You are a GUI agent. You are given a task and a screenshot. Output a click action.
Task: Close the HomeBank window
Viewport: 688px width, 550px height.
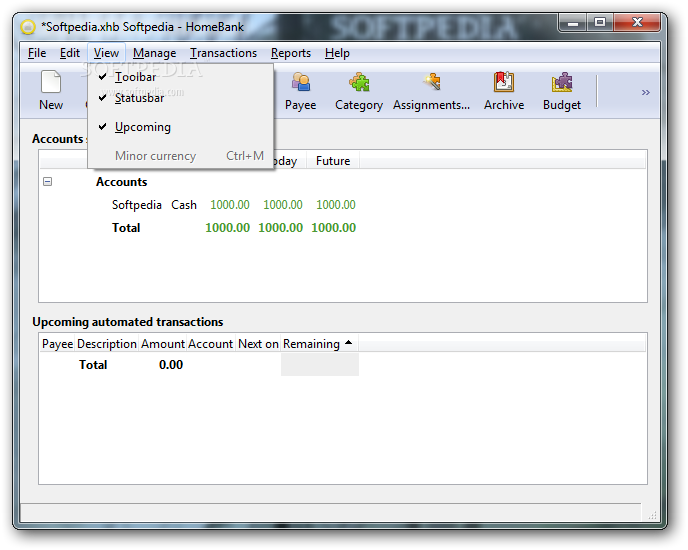point(637,23)
